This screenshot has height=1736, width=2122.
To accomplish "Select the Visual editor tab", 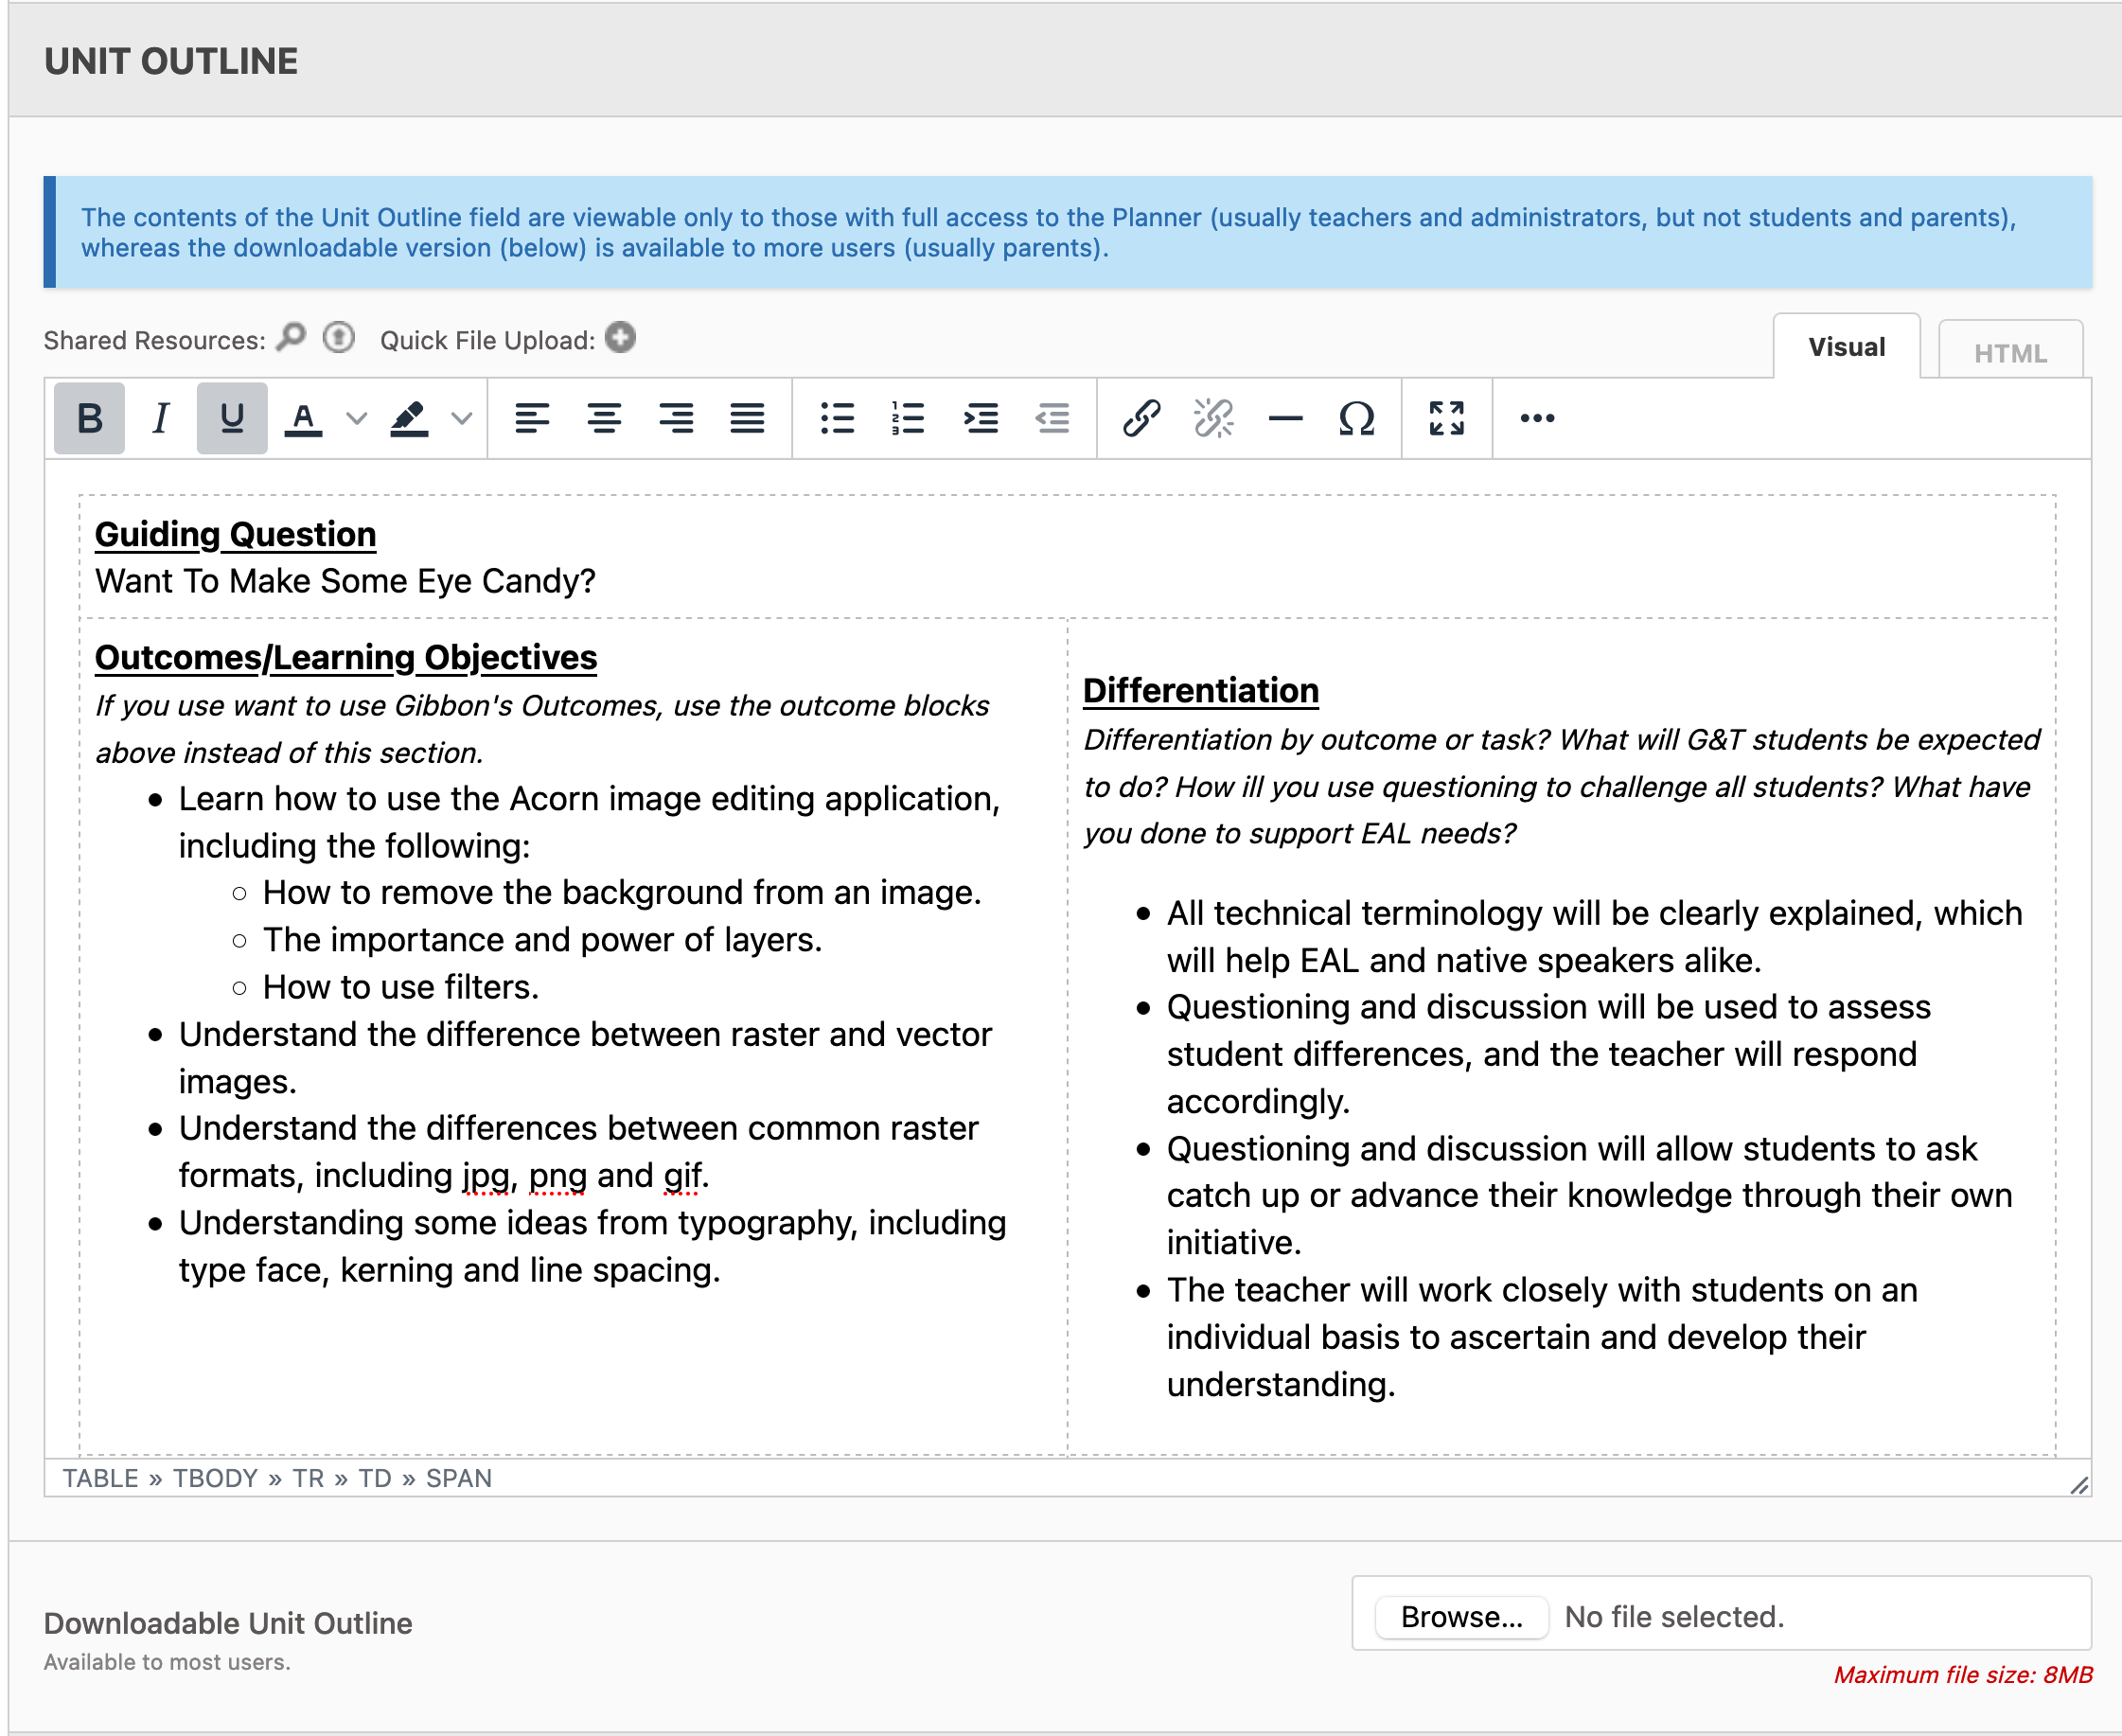I will (x=1846, y=347).
